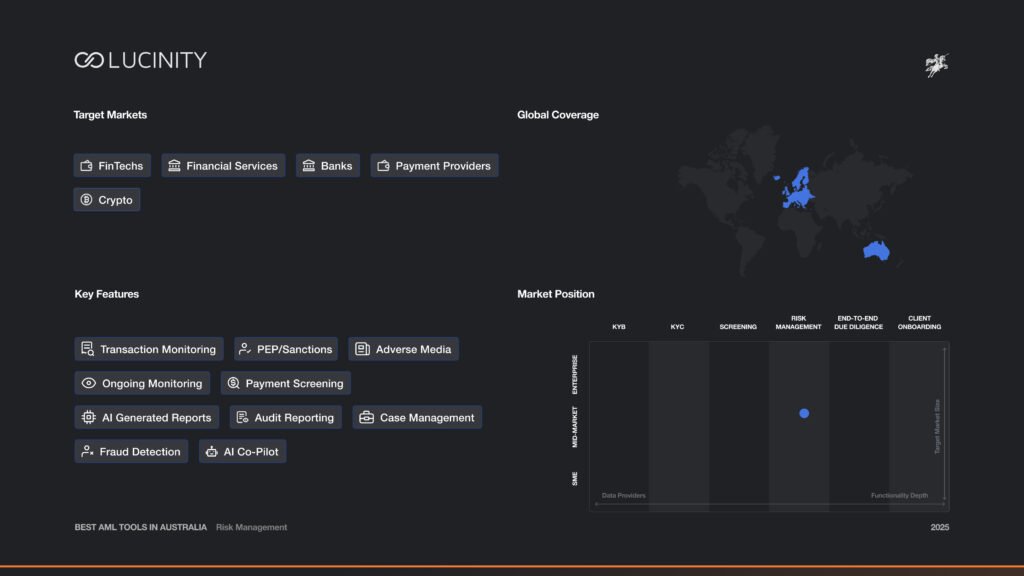The width and height of the screenshot is (1024, 576).
Task: Open the Payment Screening feature label
Action: (x=295, y=383)
